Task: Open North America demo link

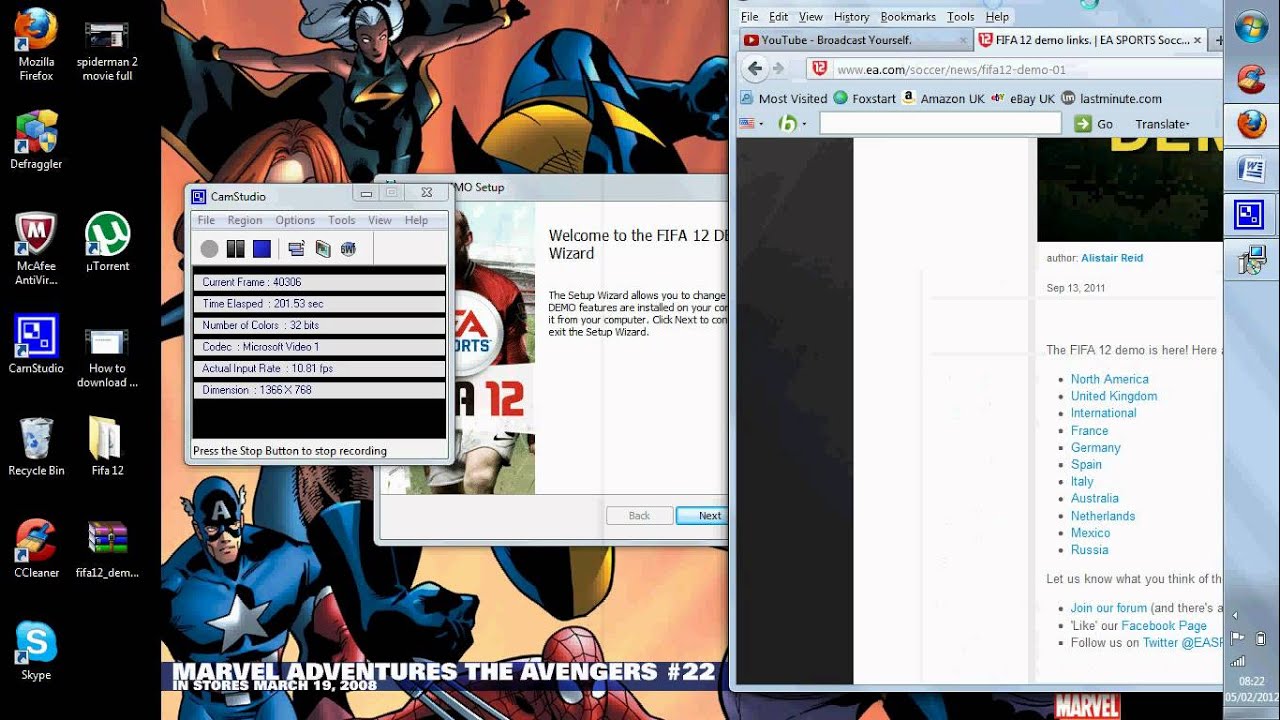Action: coord(1110,379)
